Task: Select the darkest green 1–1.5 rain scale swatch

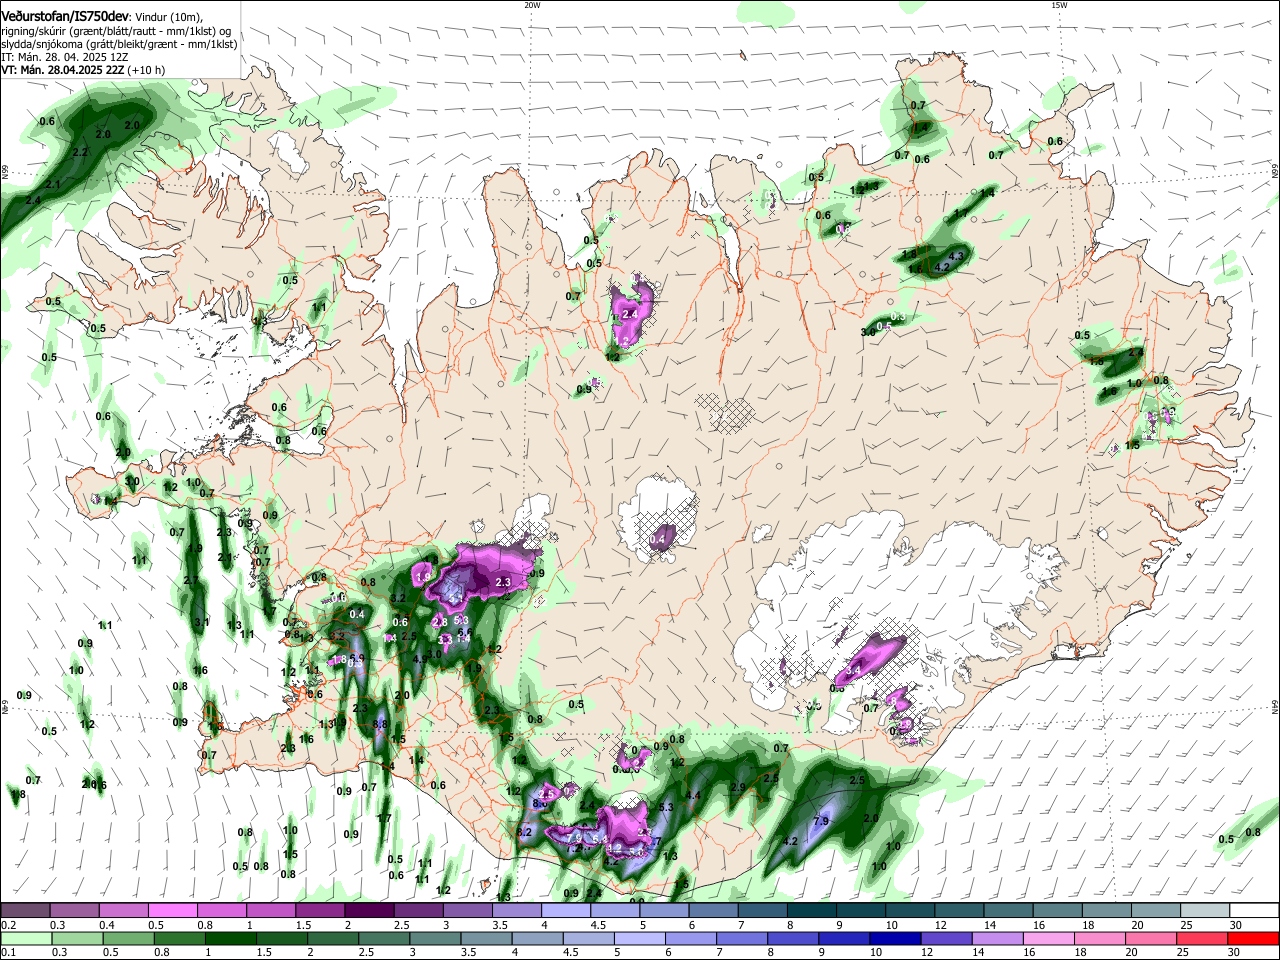Action: [231, 939]
